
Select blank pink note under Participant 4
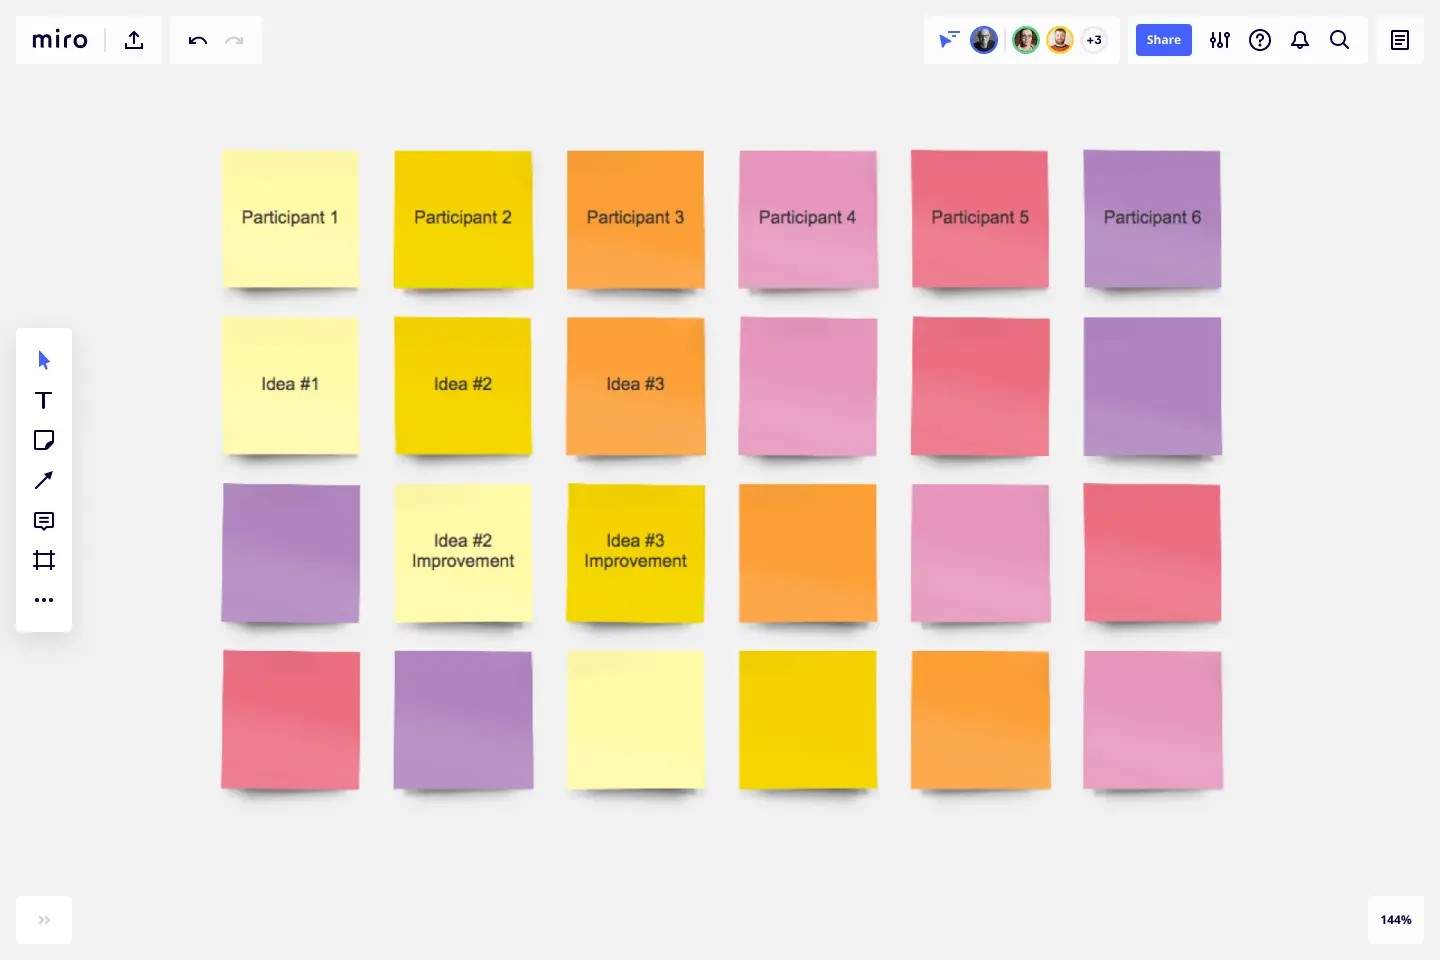tap(808, 386)
